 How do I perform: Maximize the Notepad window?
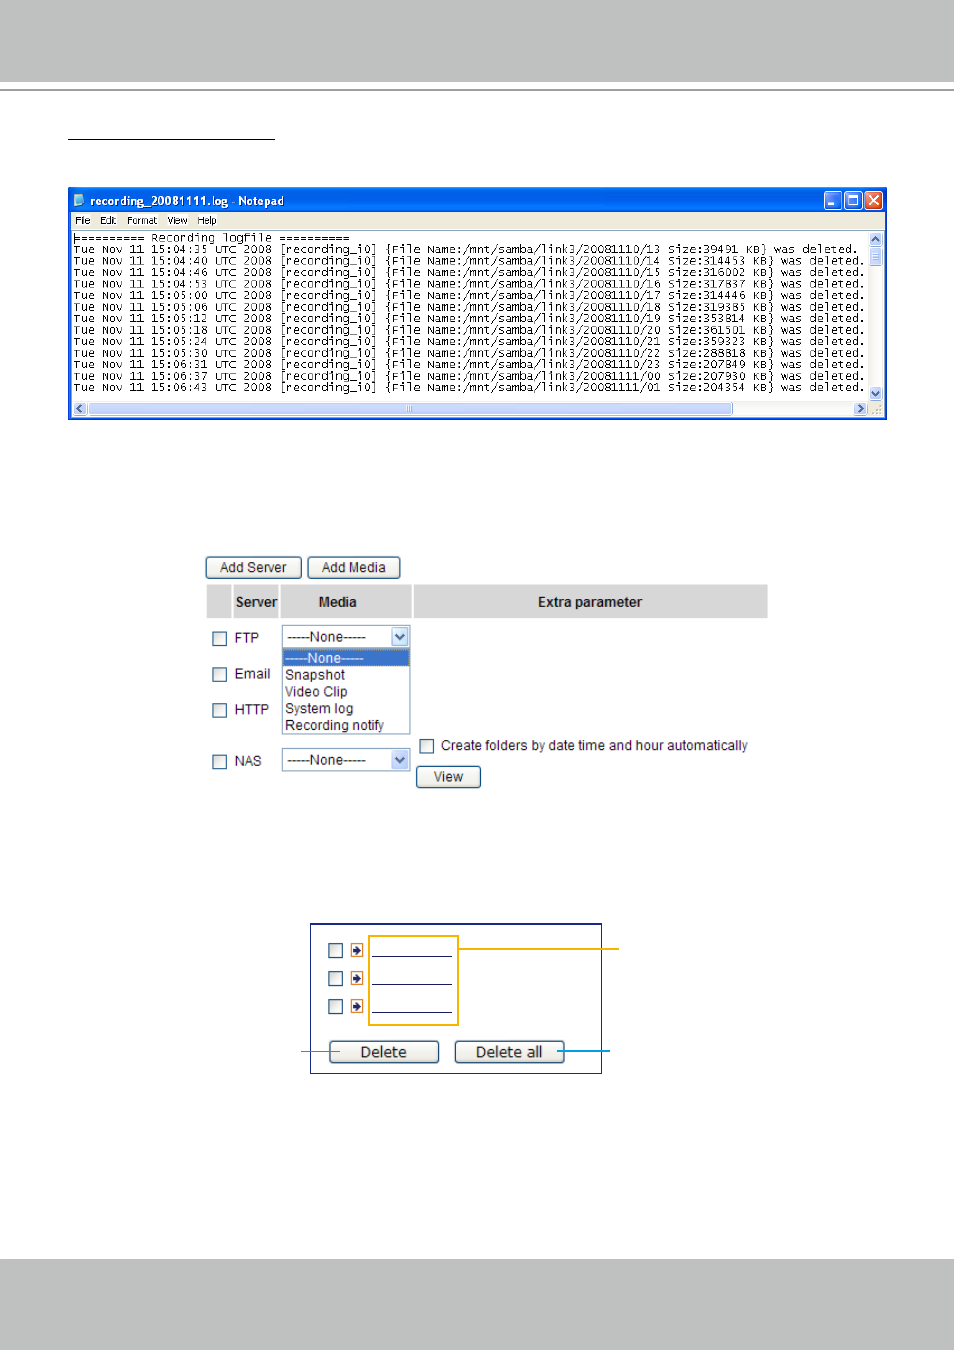tap(853, 200)
